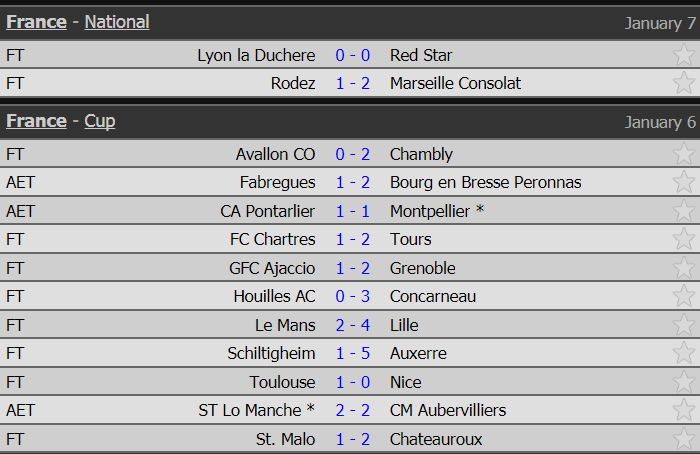This screenshot has height=454, width=700.
Task: Open the France link in National header
Action: click(36, 22)
